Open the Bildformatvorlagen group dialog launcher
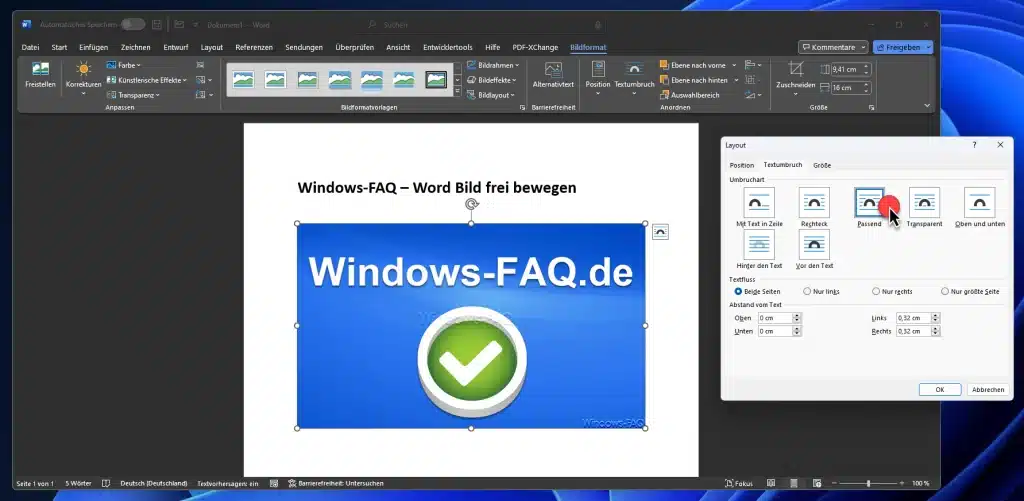1024x501 pixels. click(522, 107)
